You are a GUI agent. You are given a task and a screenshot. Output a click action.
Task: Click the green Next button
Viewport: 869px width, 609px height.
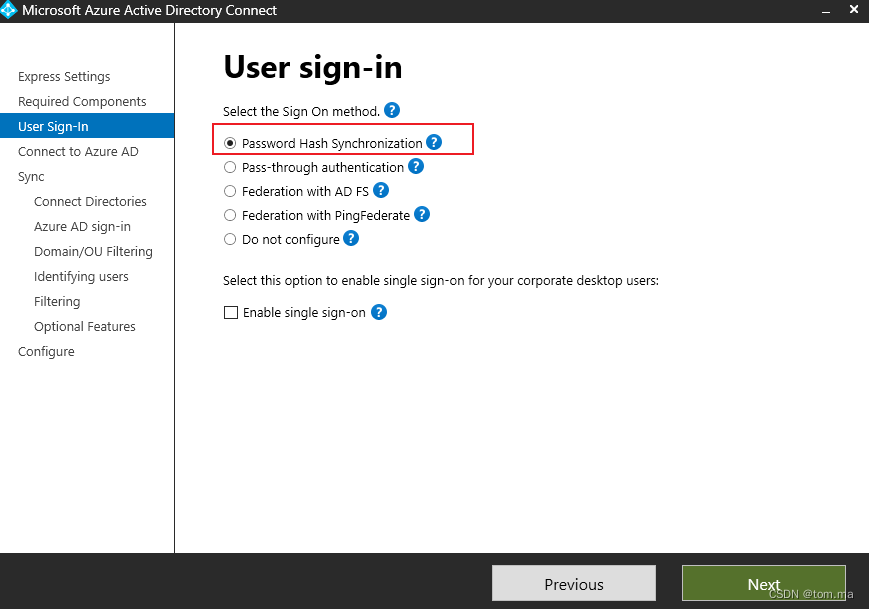point(764,583)
